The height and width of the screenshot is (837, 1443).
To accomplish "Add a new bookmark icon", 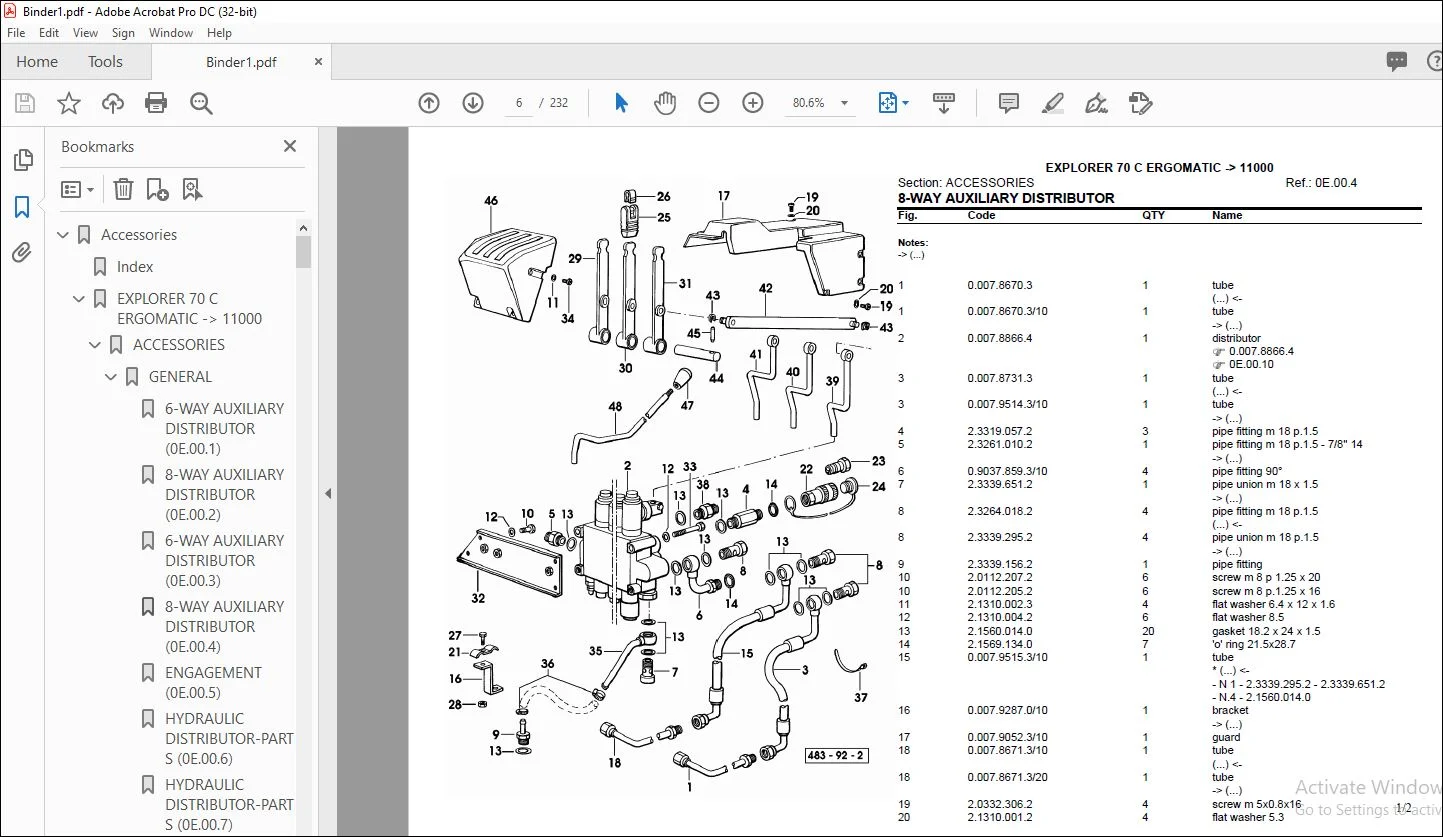I will pyautogui.click(x=157, y=189).
